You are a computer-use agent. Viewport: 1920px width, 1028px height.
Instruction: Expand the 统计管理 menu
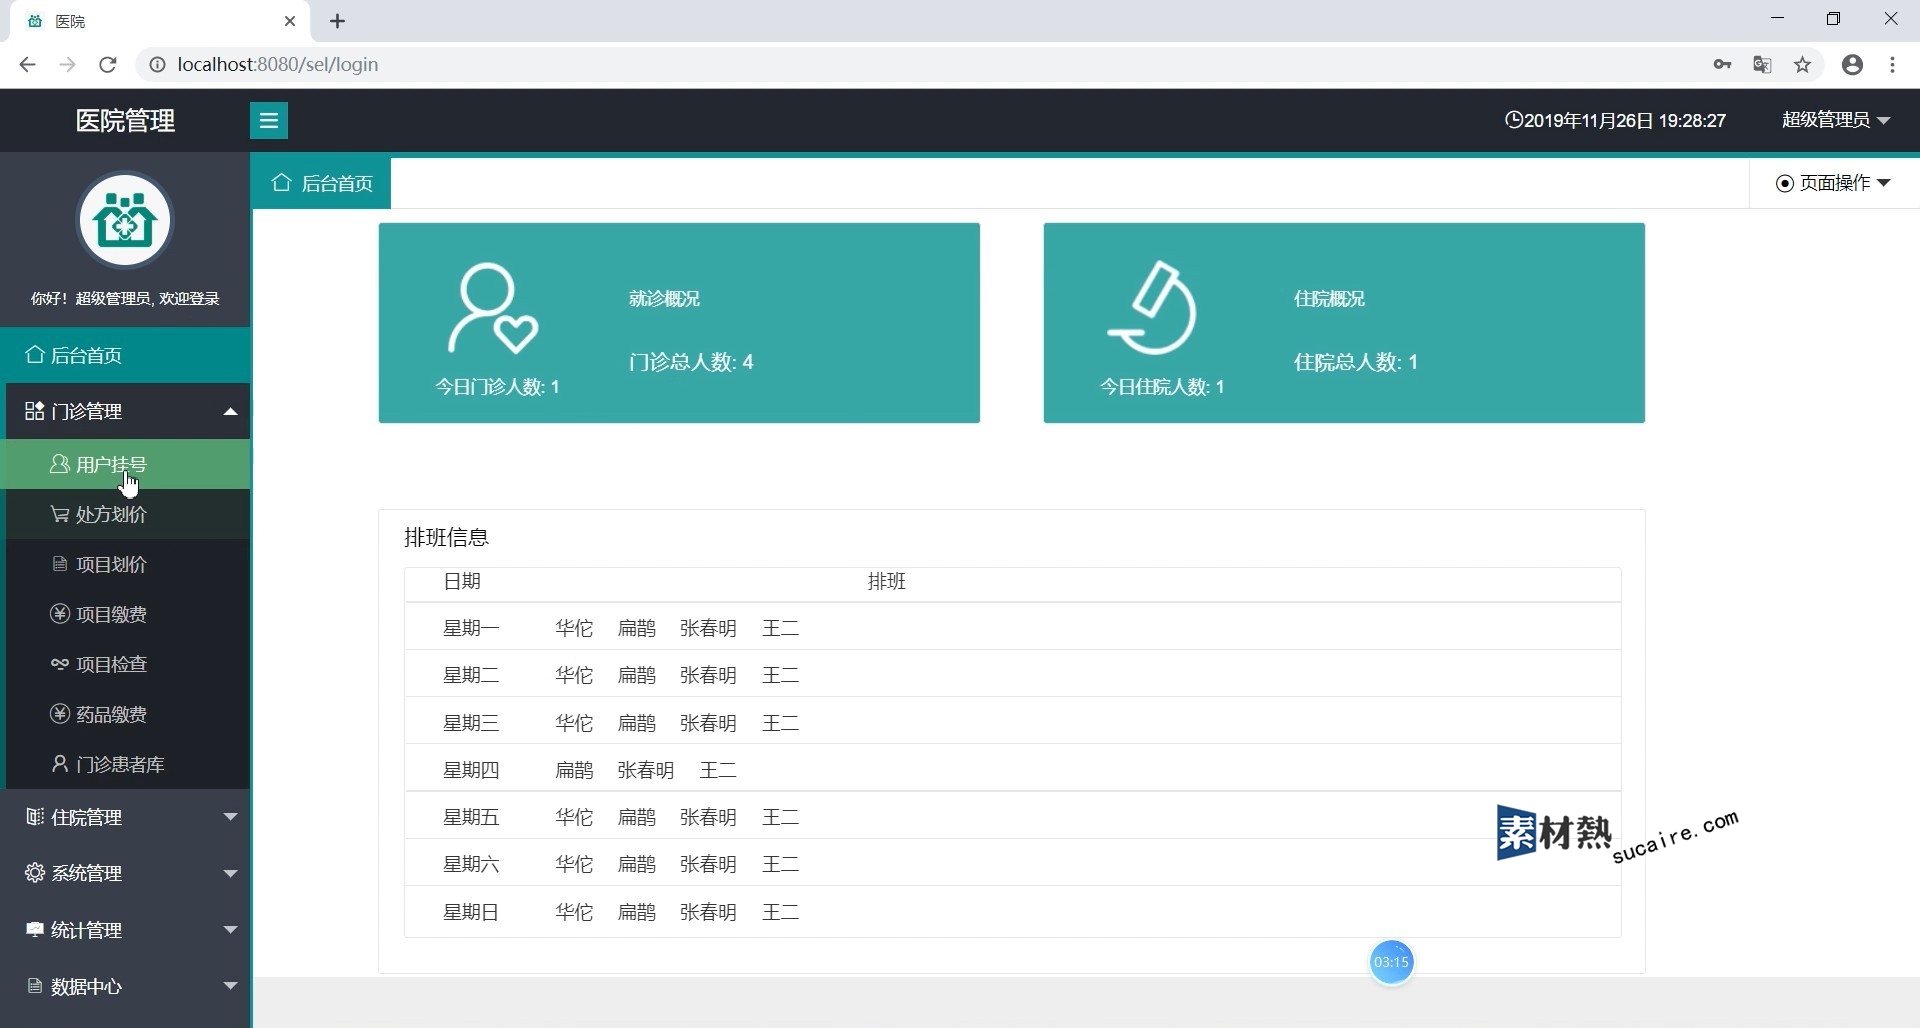(x=125, y=930)
